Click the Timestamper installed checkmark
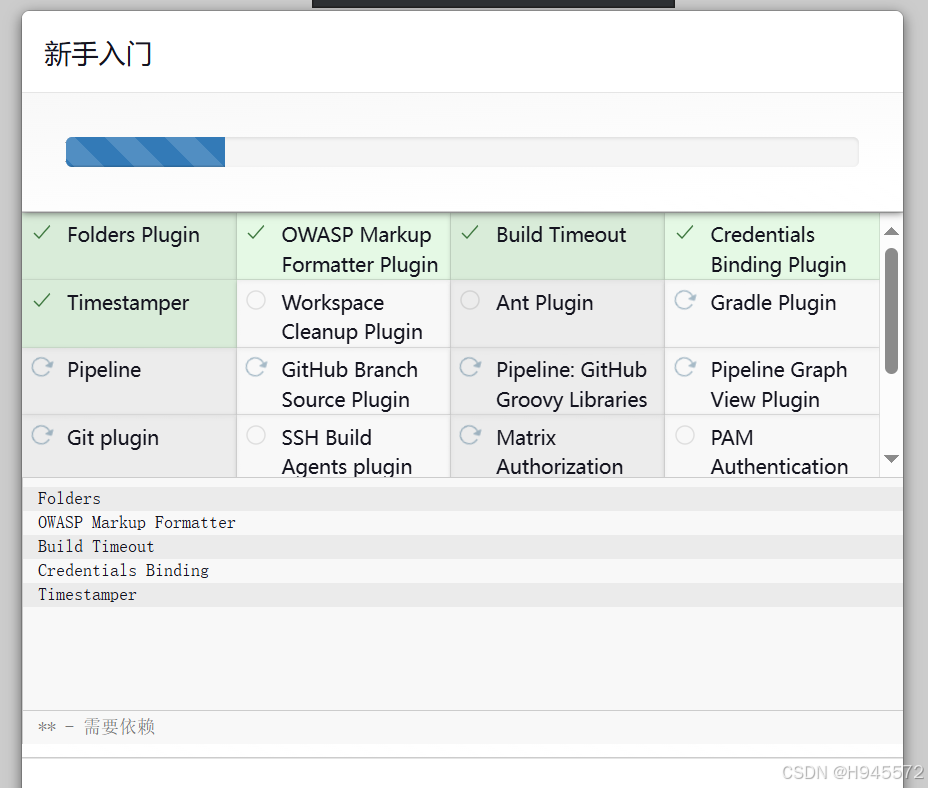 [42, 301]
